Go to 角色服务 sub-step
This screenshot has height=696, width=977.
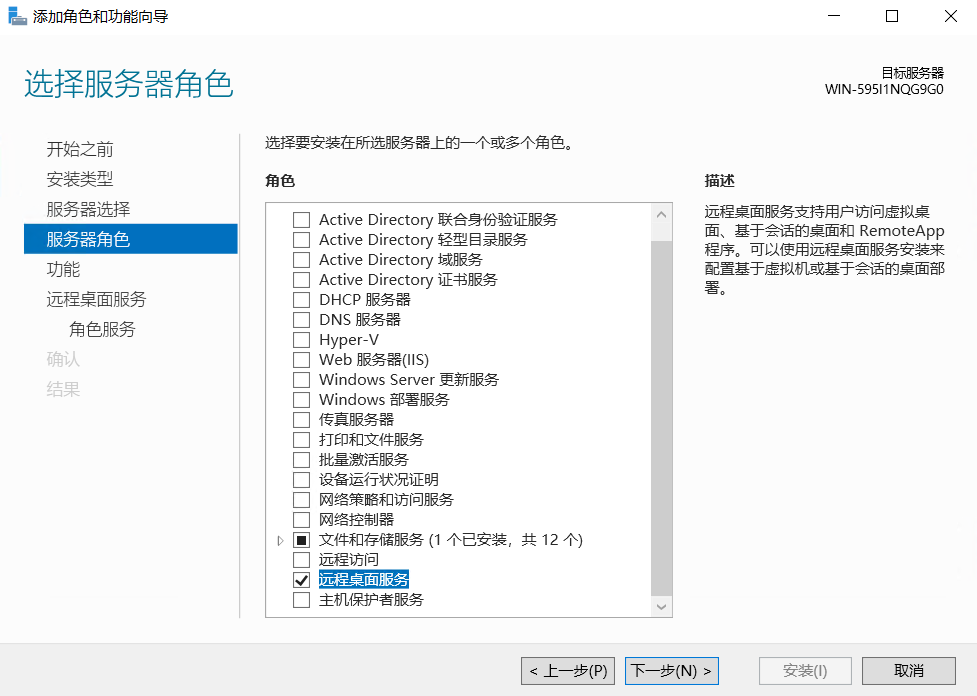point(102,329)
